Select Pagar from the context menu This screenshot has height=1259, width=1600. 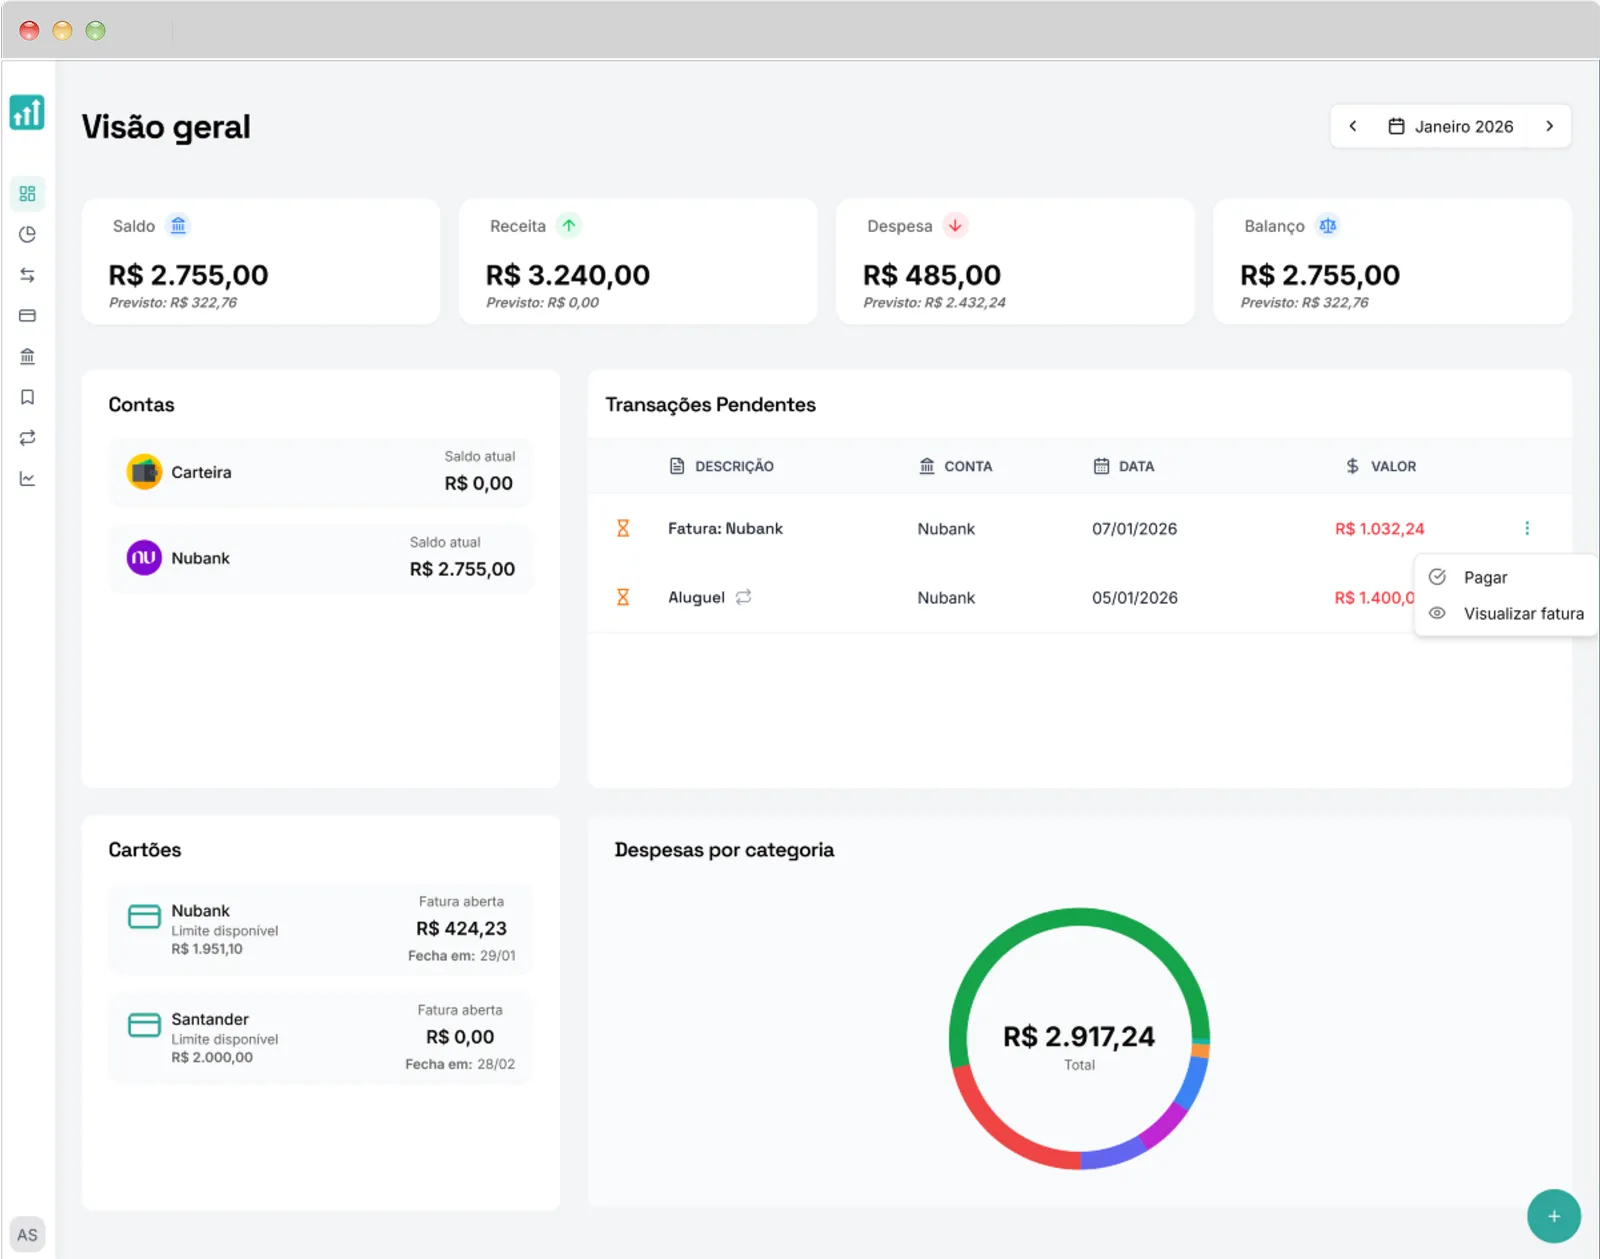(1485, 577)
